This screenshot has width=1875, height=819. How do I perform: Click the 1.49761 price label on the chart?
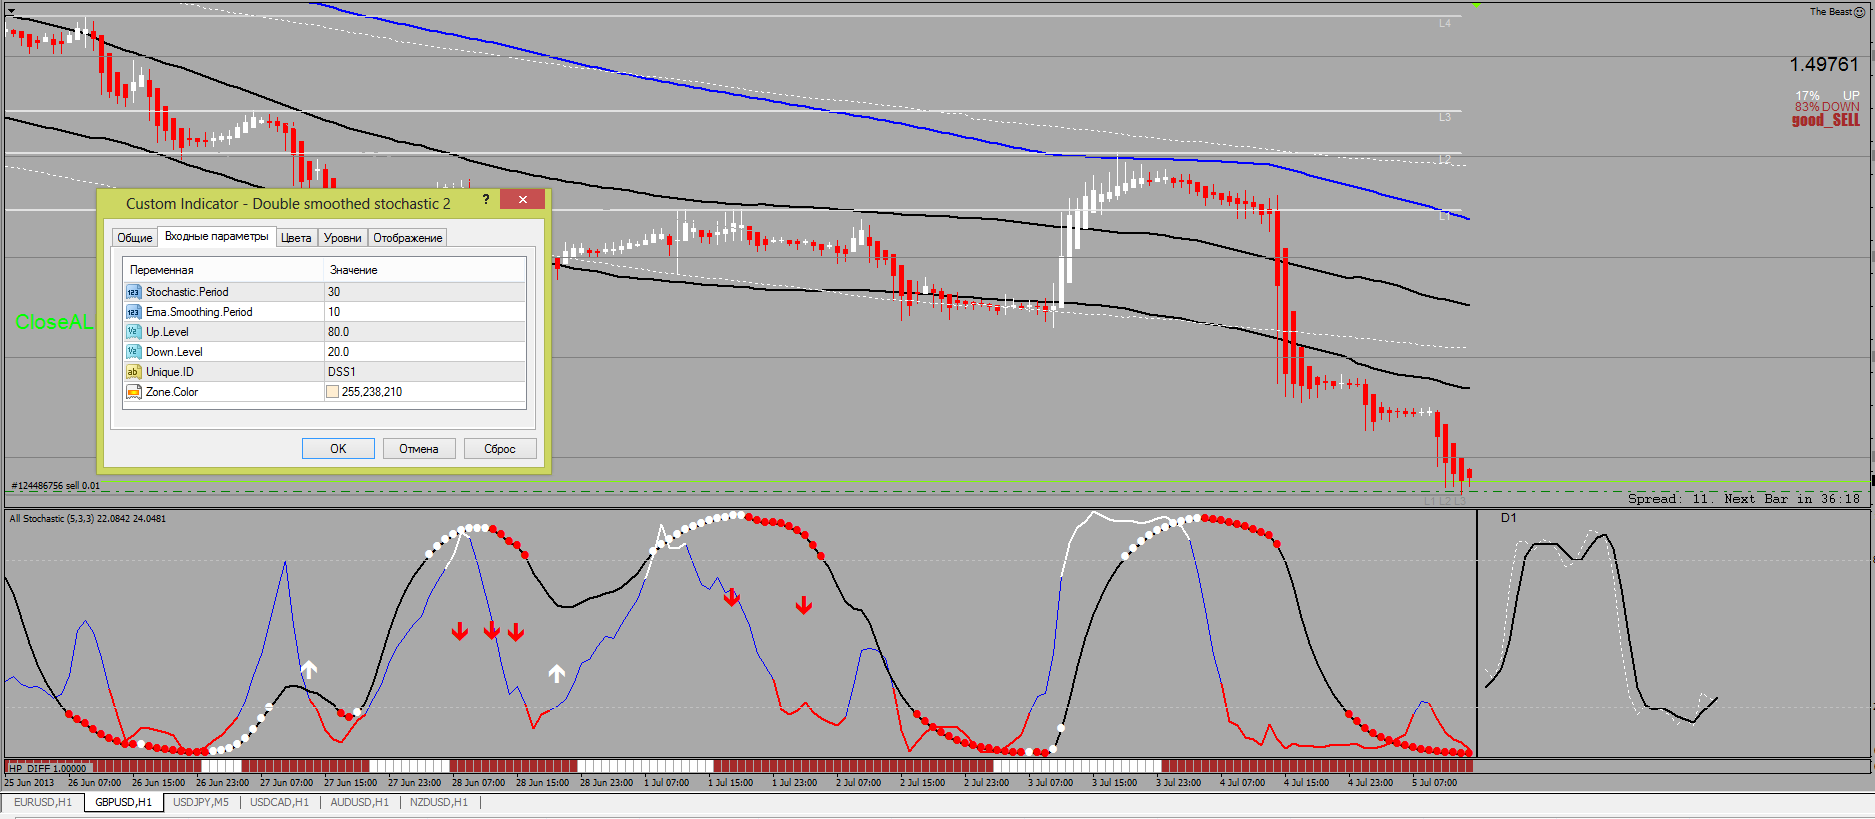pos(1823,64)
